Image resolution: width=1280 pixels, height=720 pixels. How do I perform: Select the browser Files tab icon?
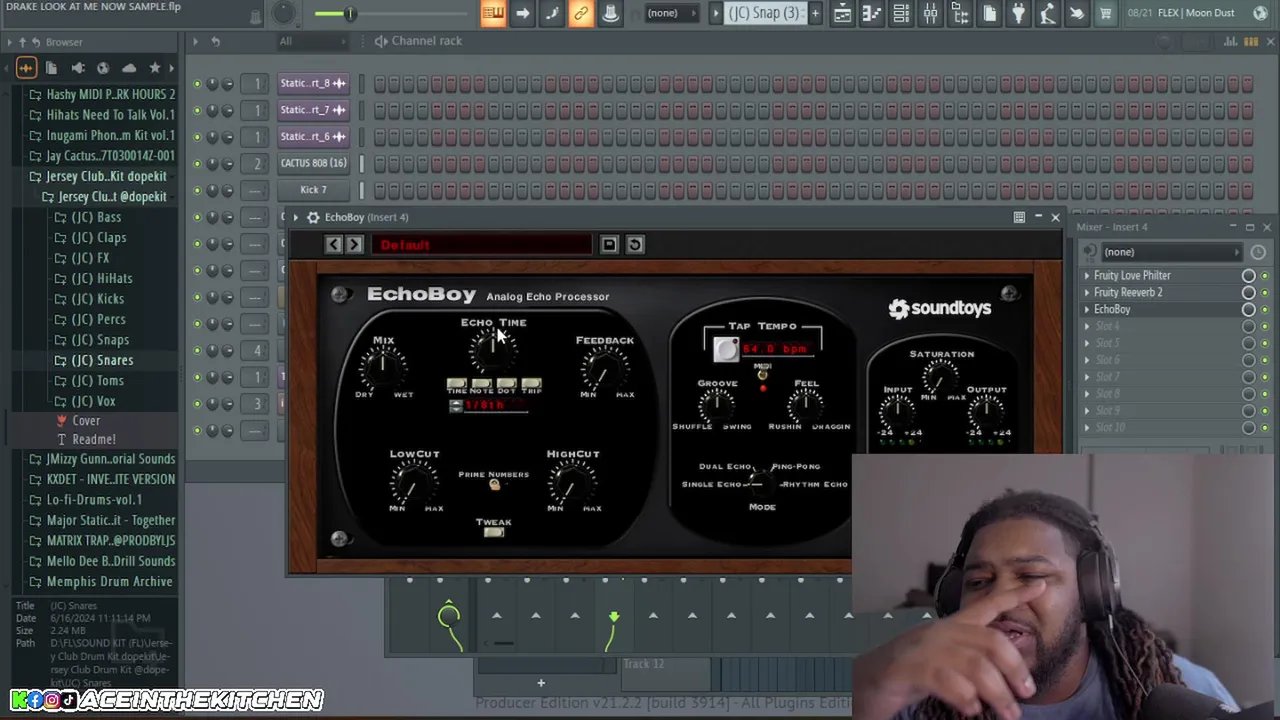(x=51, y=68)
